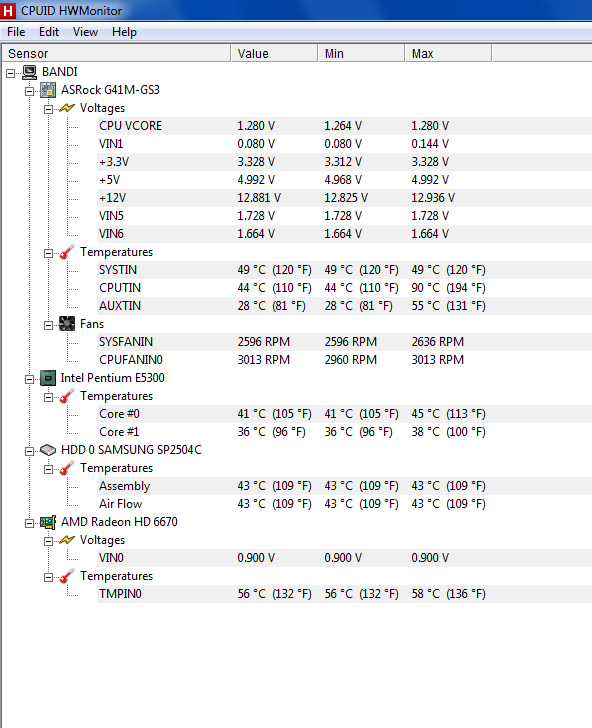Collapse the ASRock G41M-GS3 tree node
Screen dimensions: 592x728
pos(29,91)
